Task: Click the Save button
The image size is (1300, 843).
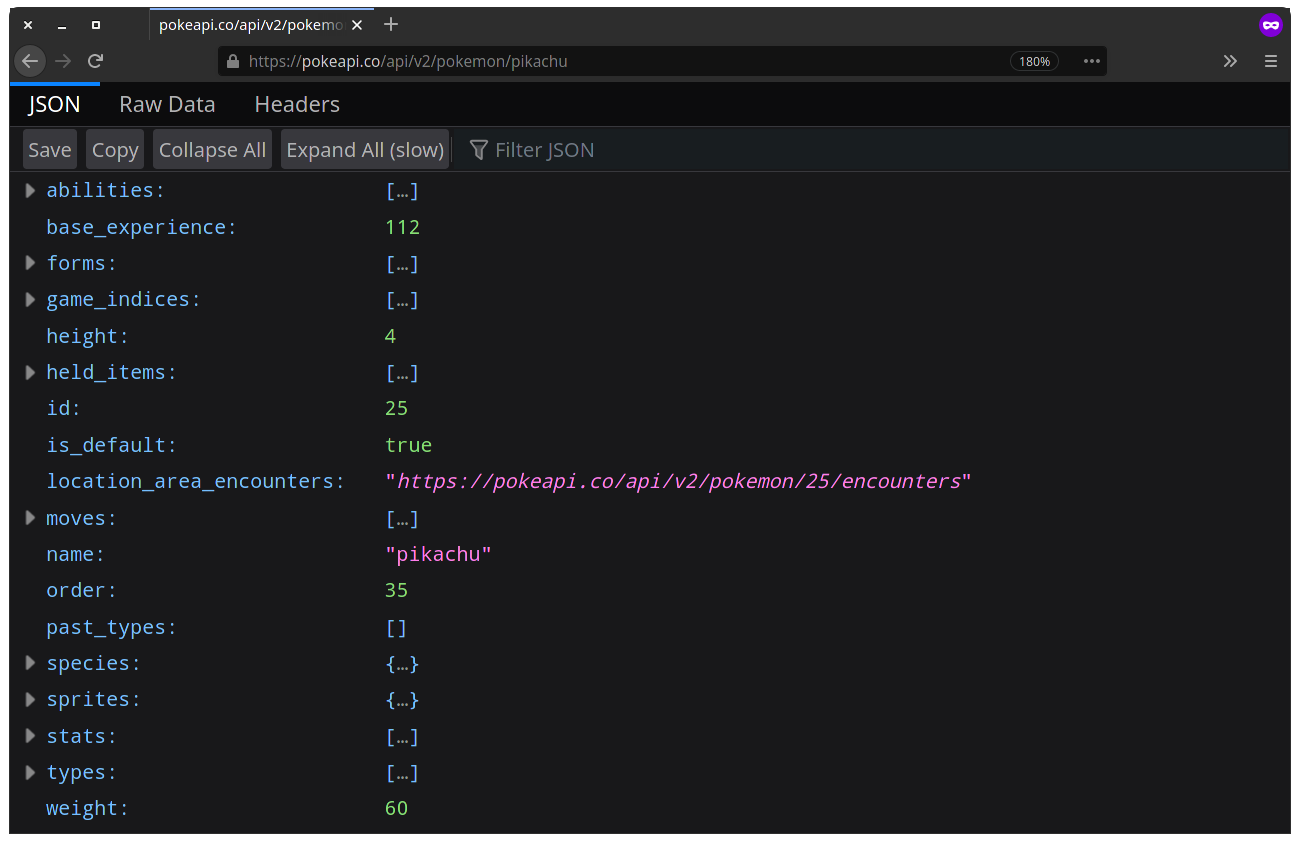Action: (x=50, y=150)
